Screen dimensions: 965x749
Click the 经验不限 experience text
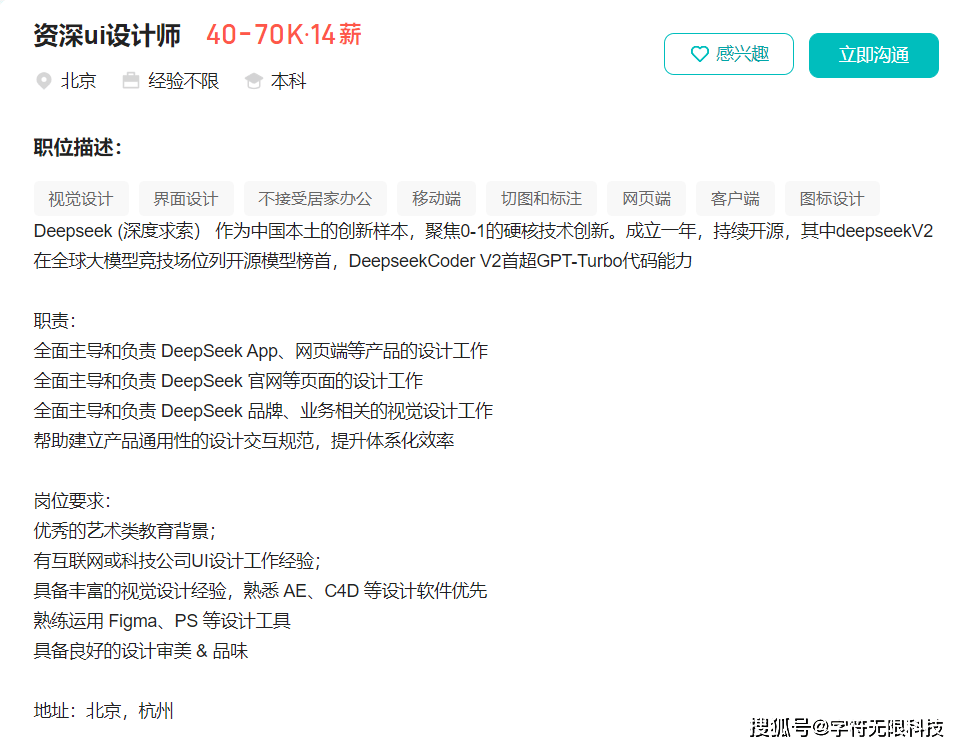click(183, 81)
